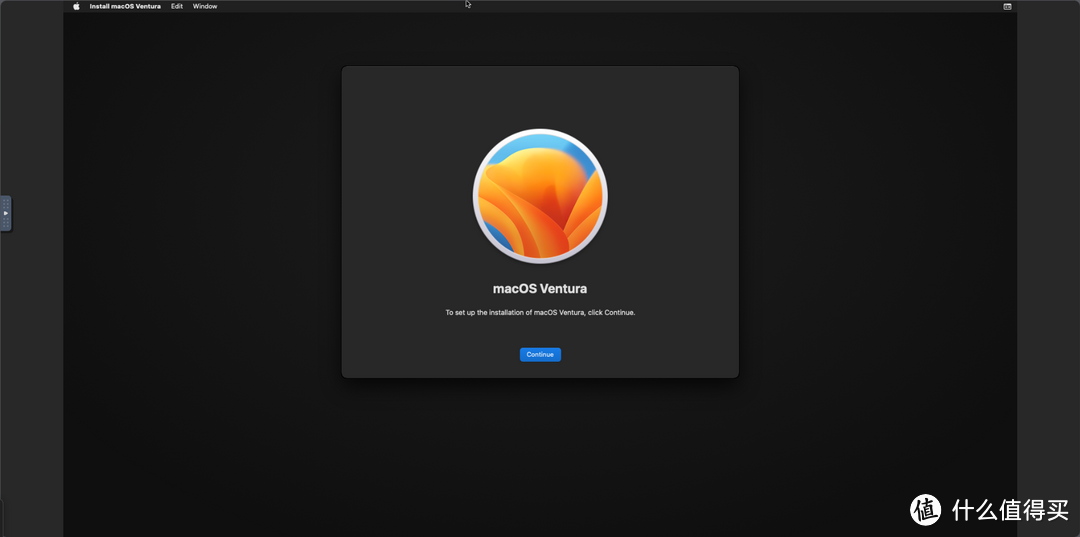
Task: Open the Window menu
Action: [x=205, y=6]
